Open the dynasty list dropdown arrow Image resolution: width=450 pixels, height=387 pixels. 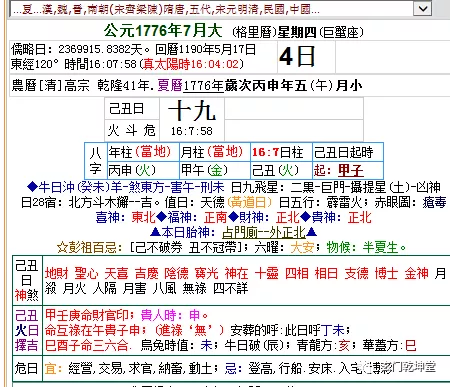click(x=423, y=8)
